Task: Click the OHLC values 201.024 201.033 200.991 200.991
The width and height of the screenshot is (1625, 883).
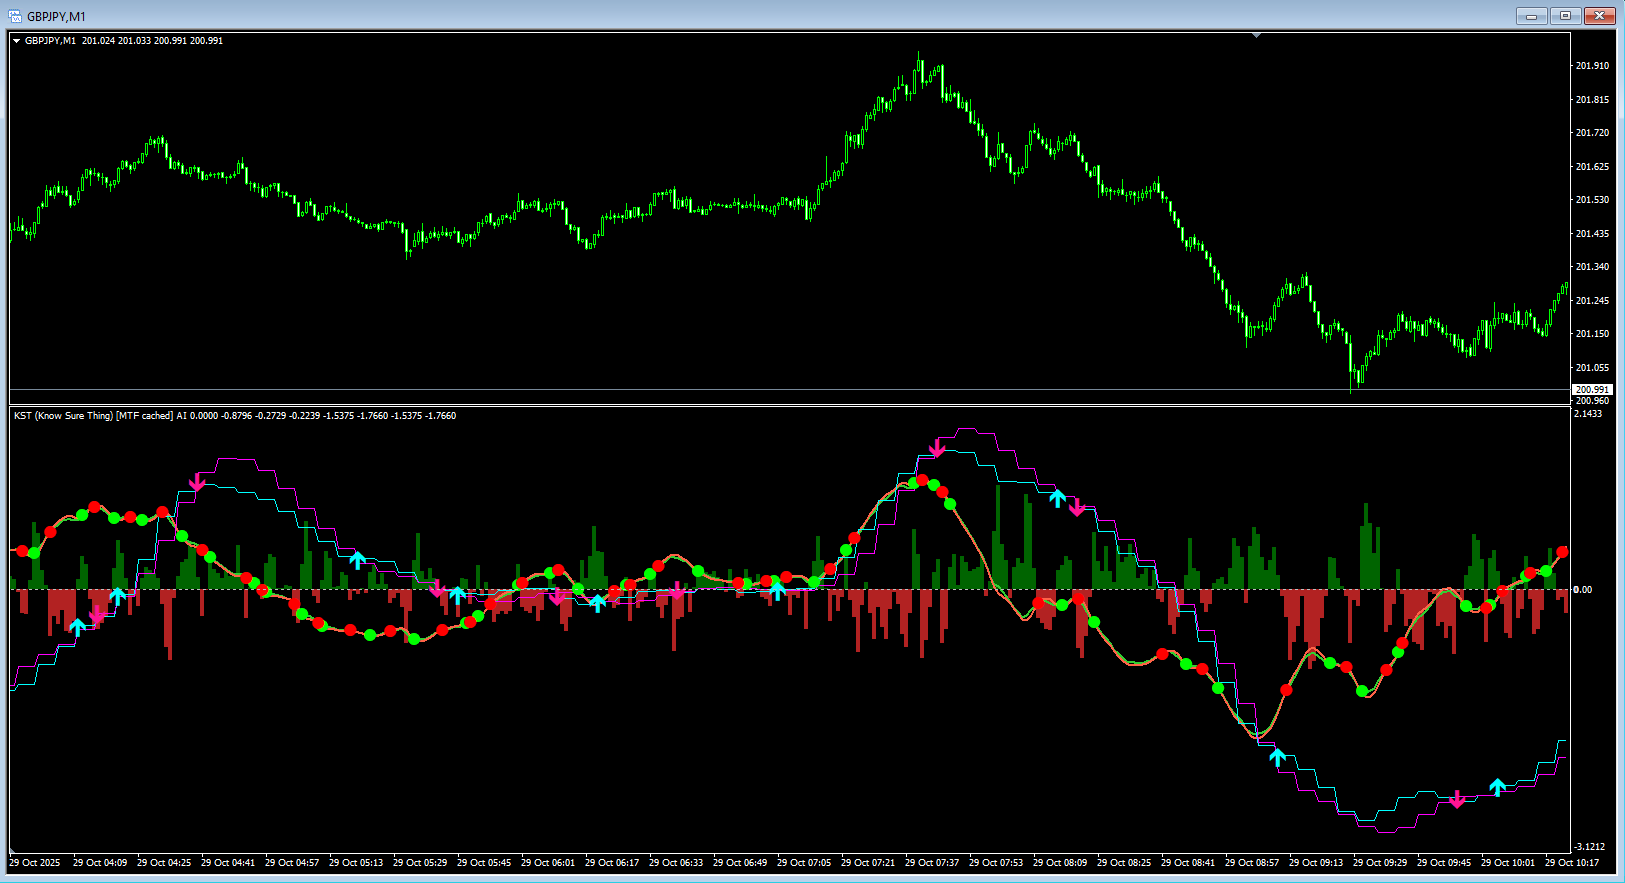Action: click(x=152, y=41)
